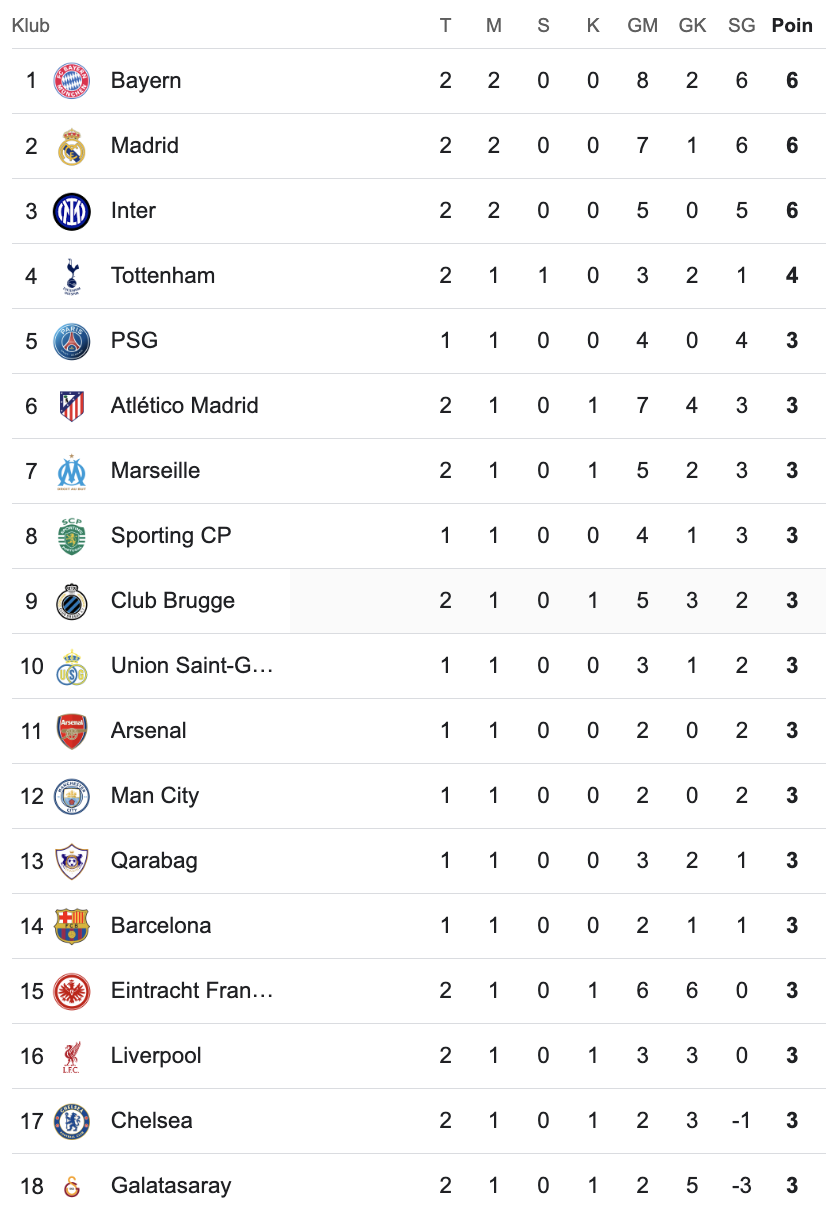The width and height of the screenshot is (826, 1216).
Task: Click the truncated Eintracht Fran… team name
Action: pyautogui.click(x=192, y=991)
